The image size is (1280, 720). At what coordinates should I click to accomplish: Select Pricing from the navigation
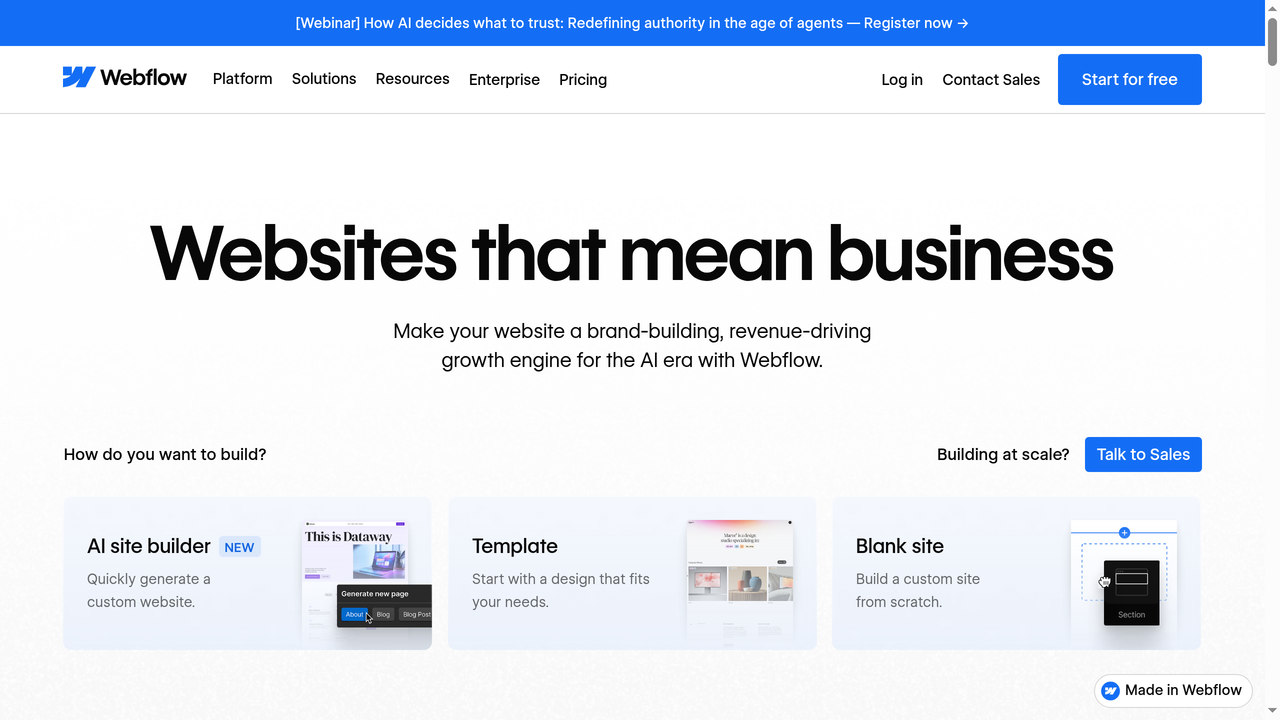(583, 79)
